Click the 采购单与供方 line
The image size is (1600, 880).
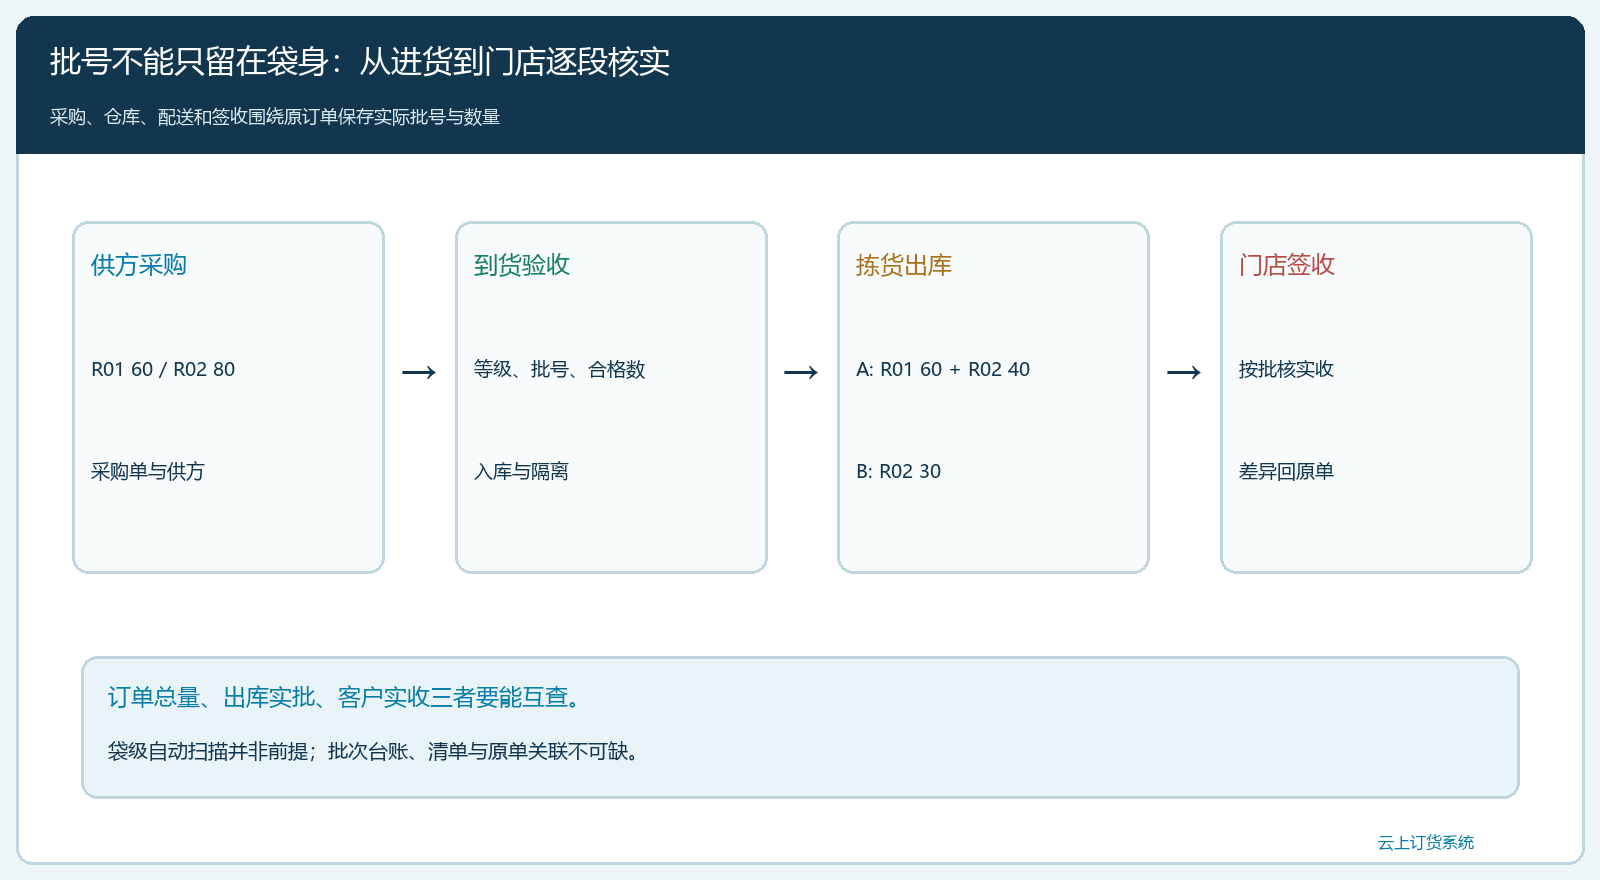click(x=148, y=471)
